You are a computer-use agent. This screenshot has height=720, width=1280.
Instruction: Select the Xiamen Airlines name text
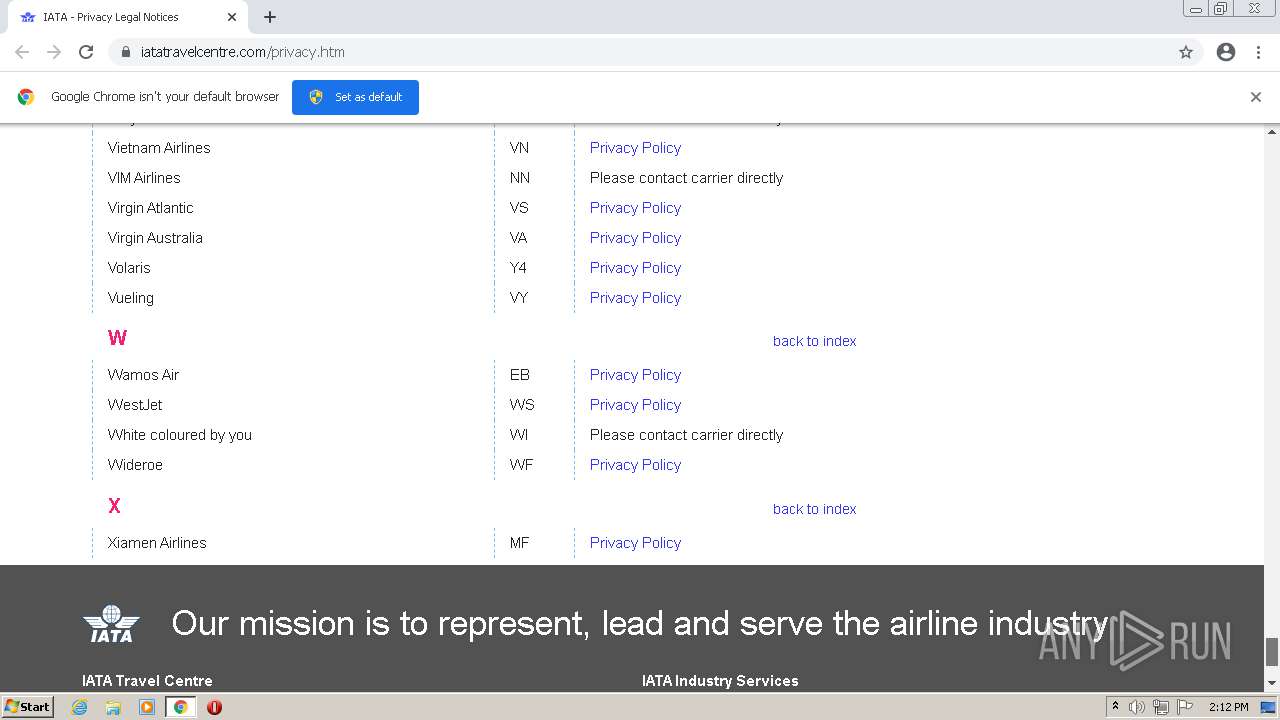pyautogui.click(x=157, y=543)
